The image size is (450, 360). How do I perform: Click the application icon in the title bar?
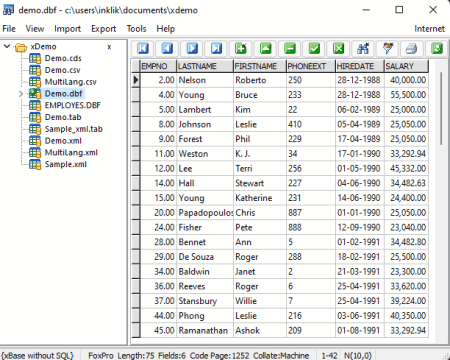tap(8, 10)
